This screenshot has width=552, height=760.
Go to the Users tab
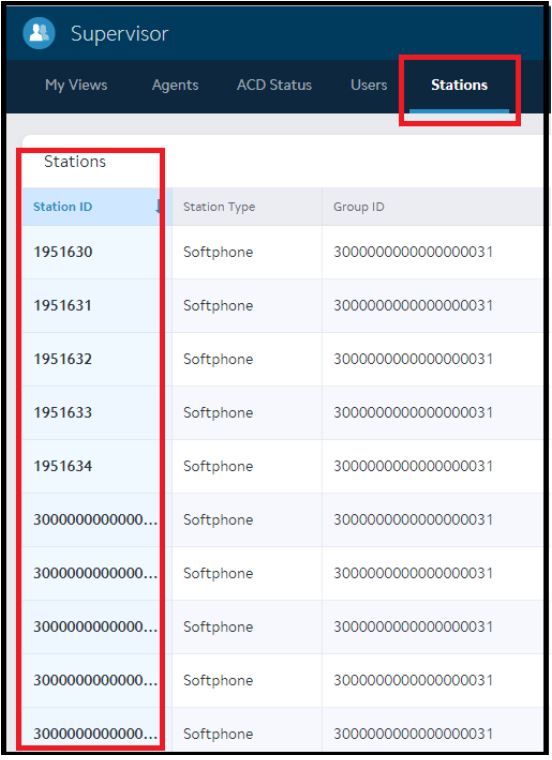click(368, 85)
